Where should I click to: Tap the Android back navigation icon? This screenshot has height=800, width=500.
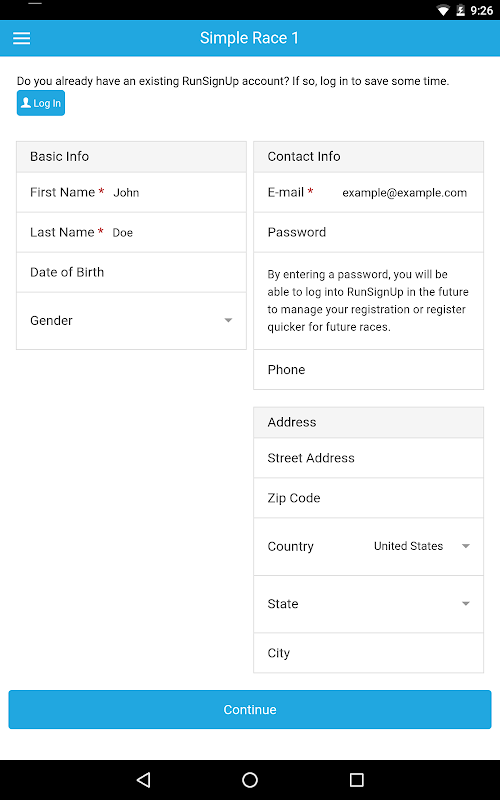[143, 780]
